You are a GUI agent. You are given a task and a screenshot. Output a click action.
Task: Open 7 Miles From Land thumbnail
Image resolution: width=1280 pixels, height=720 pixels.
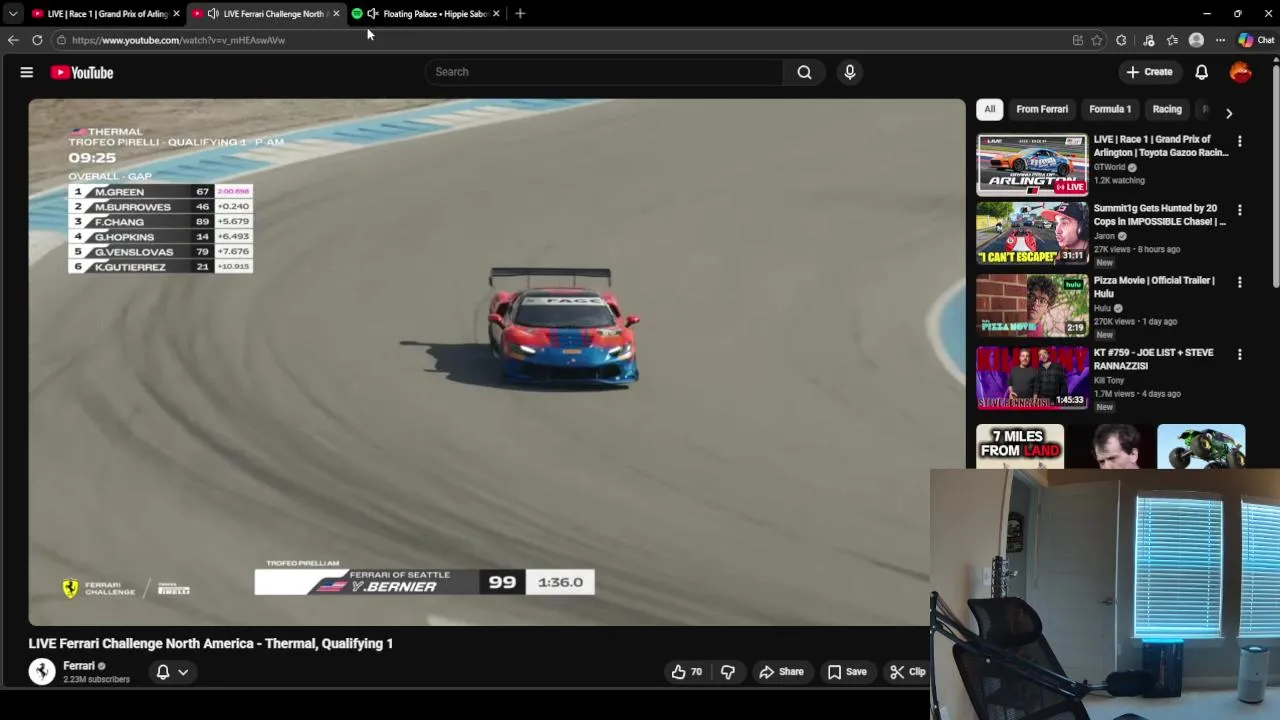(1020, 446)
